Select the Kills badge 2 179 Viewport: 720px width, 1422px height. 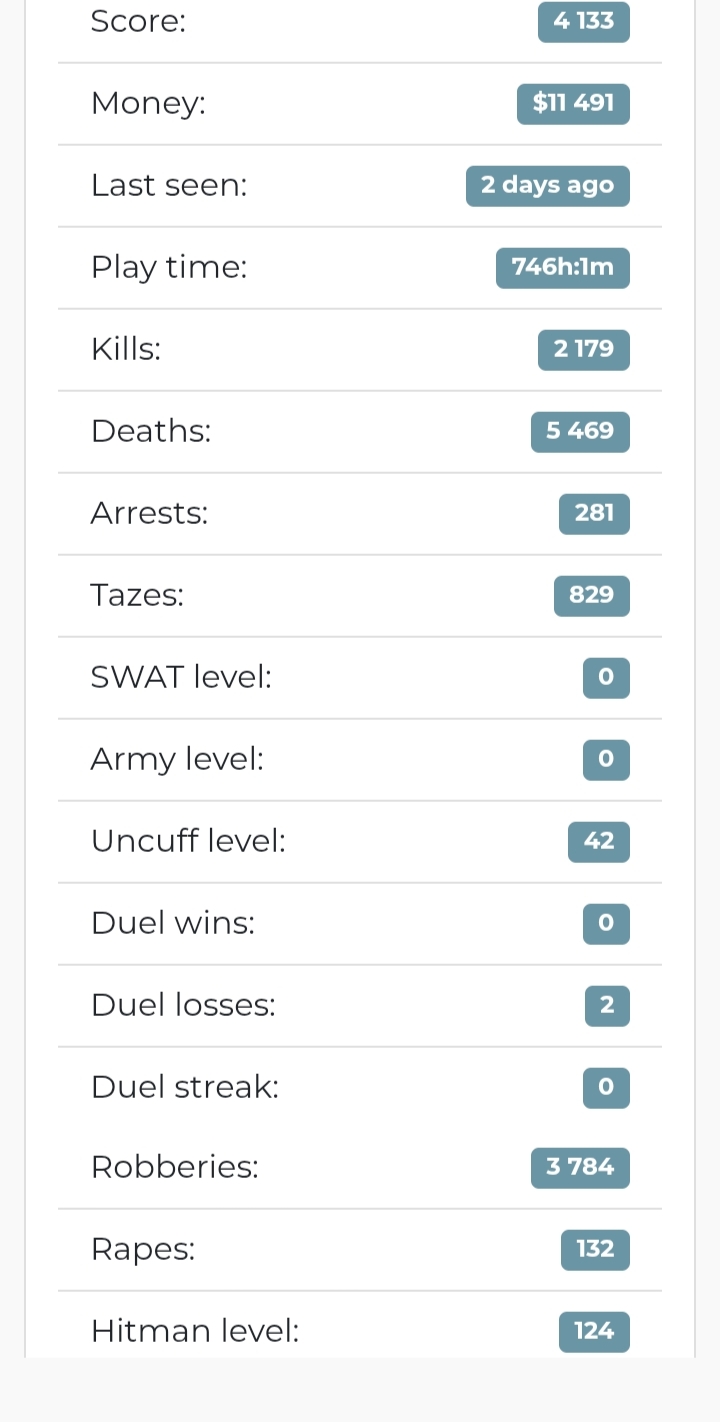[x=584, y=349]
